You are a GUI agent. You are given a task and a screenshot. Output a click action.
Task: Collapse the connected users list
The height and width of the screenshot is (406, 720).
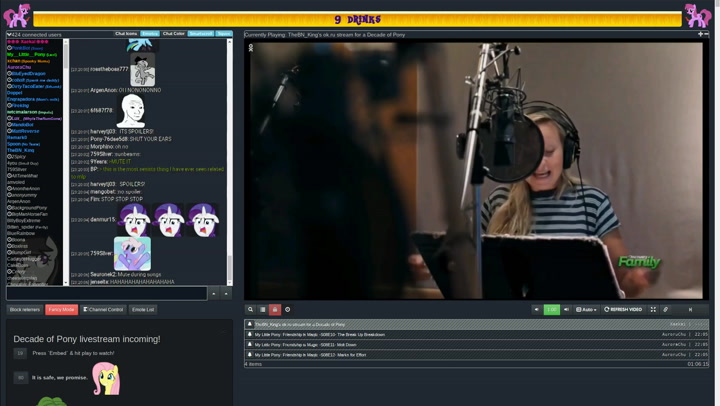pos(10,34)
